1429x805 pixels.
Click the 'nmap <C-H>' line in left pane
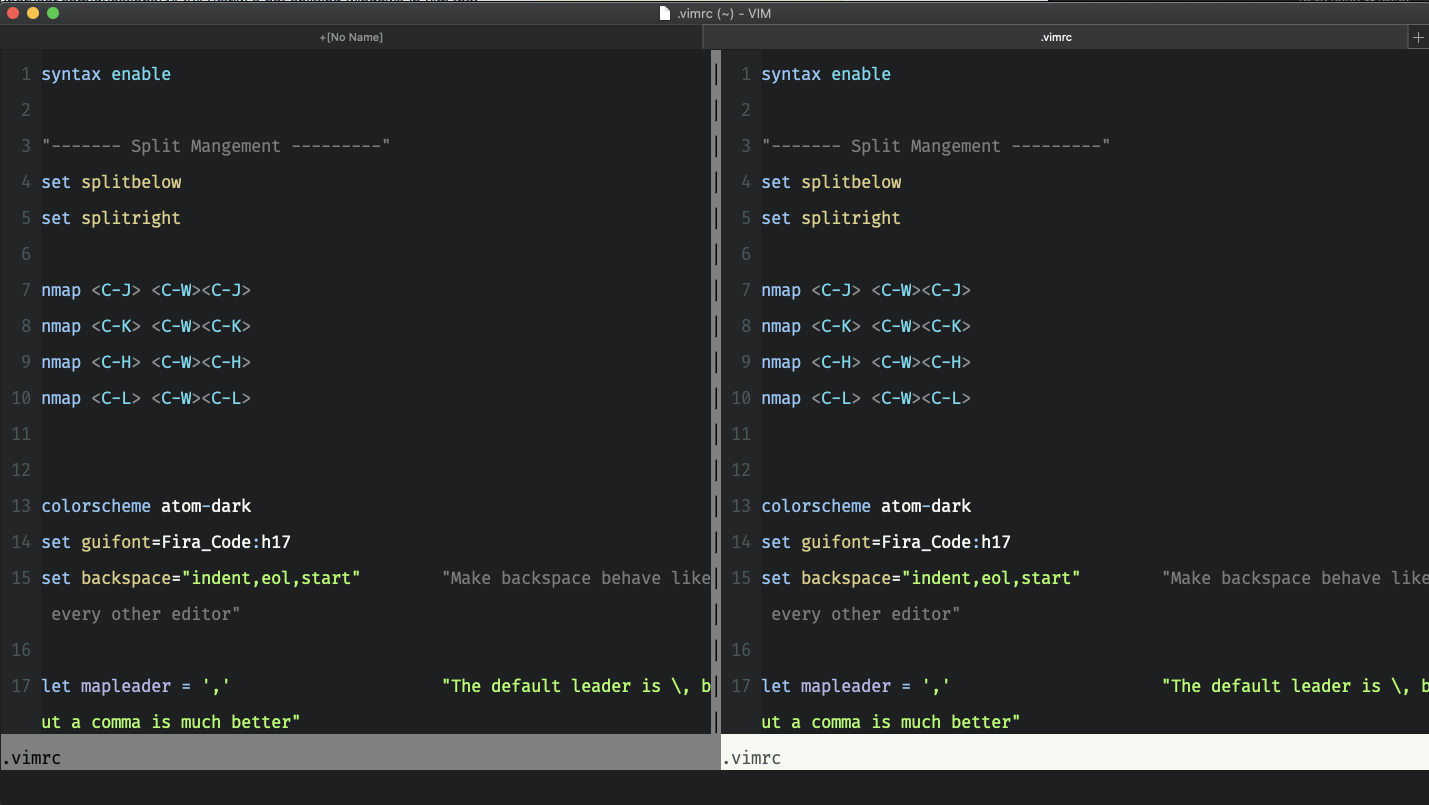coord(146,362)
